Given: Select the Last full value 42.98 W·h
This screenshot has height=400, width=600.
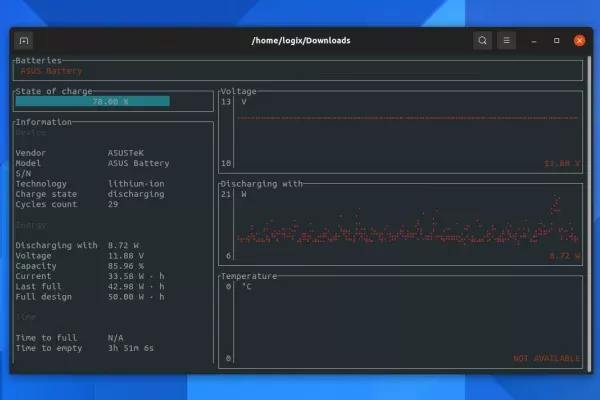Looking at the screenshot, I should click(136, 287).
